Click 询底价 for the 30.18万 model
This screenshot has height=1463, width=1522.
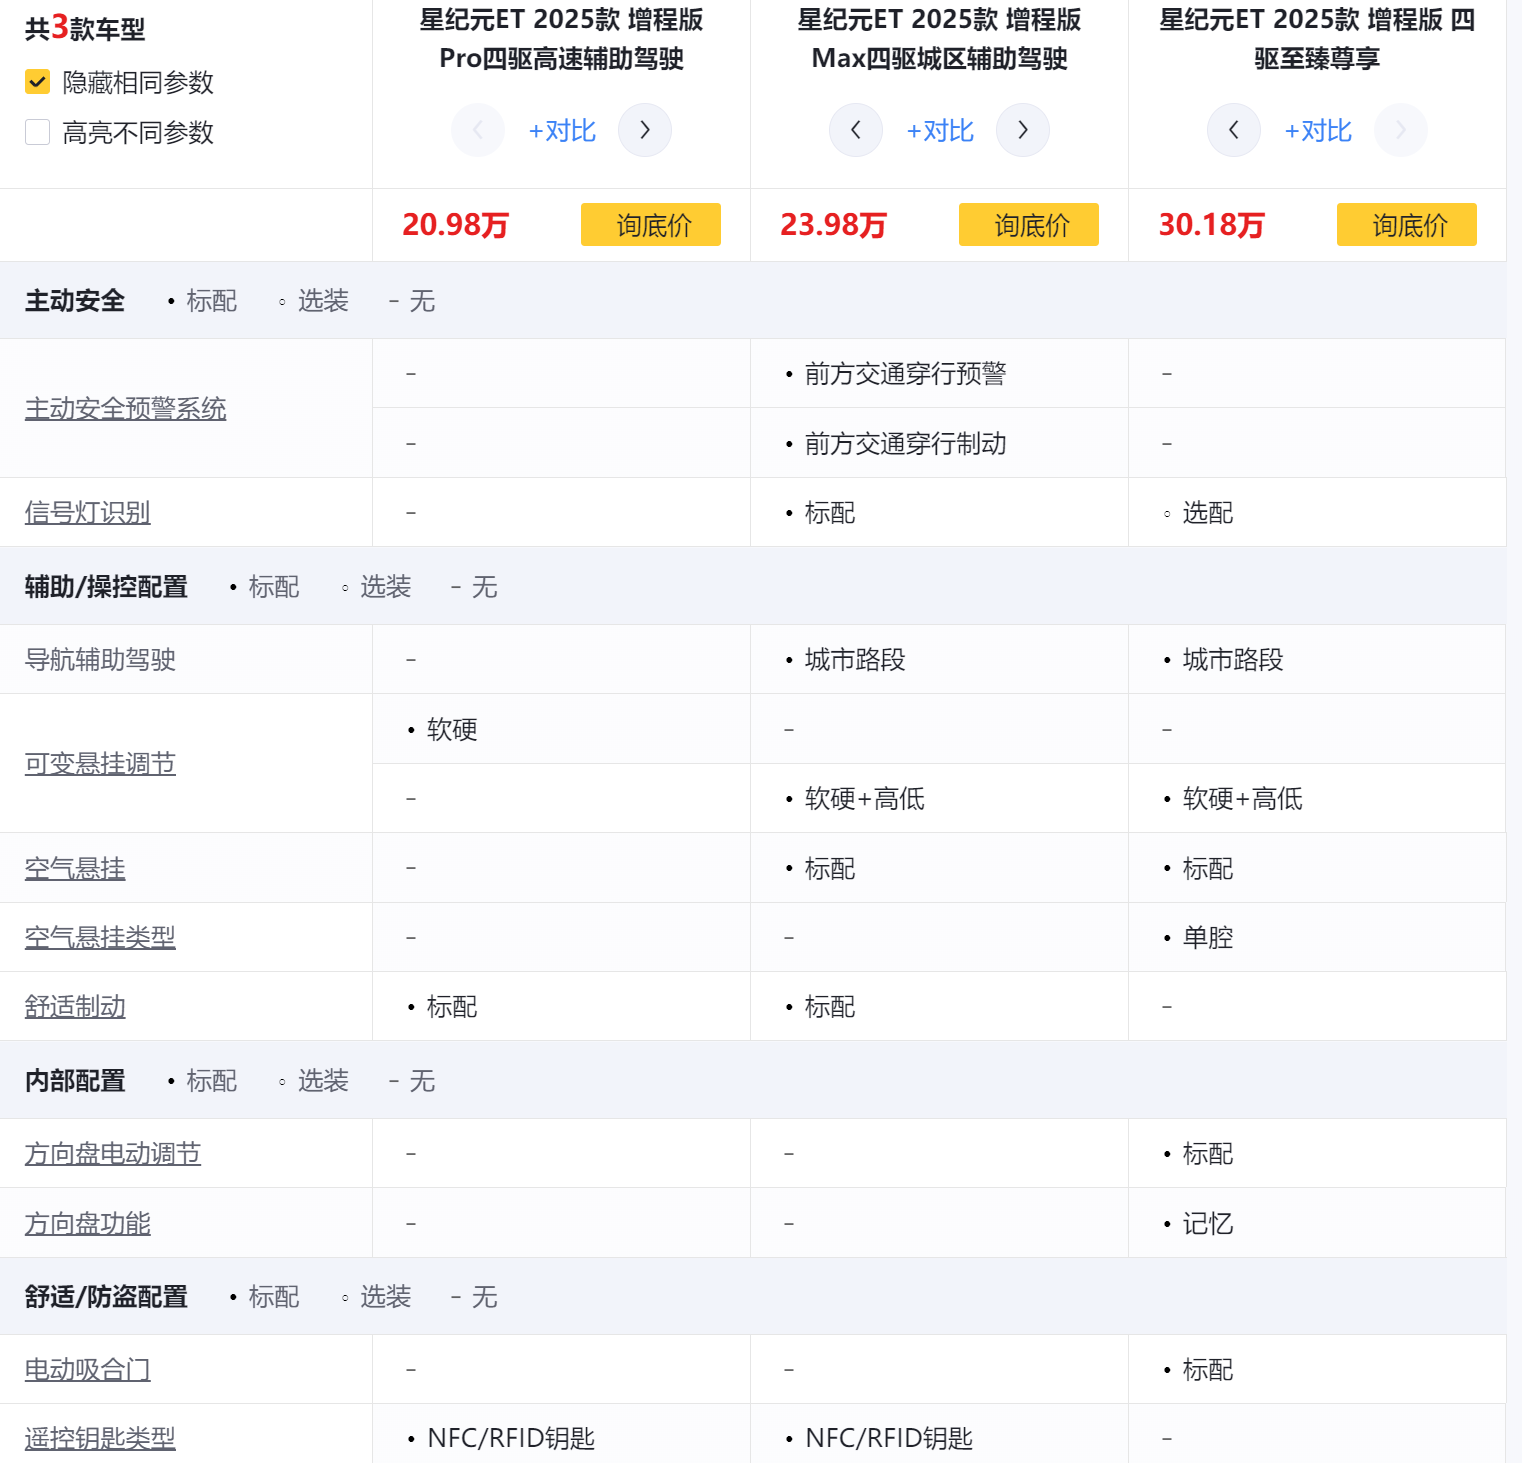(x=1407, y=225)
